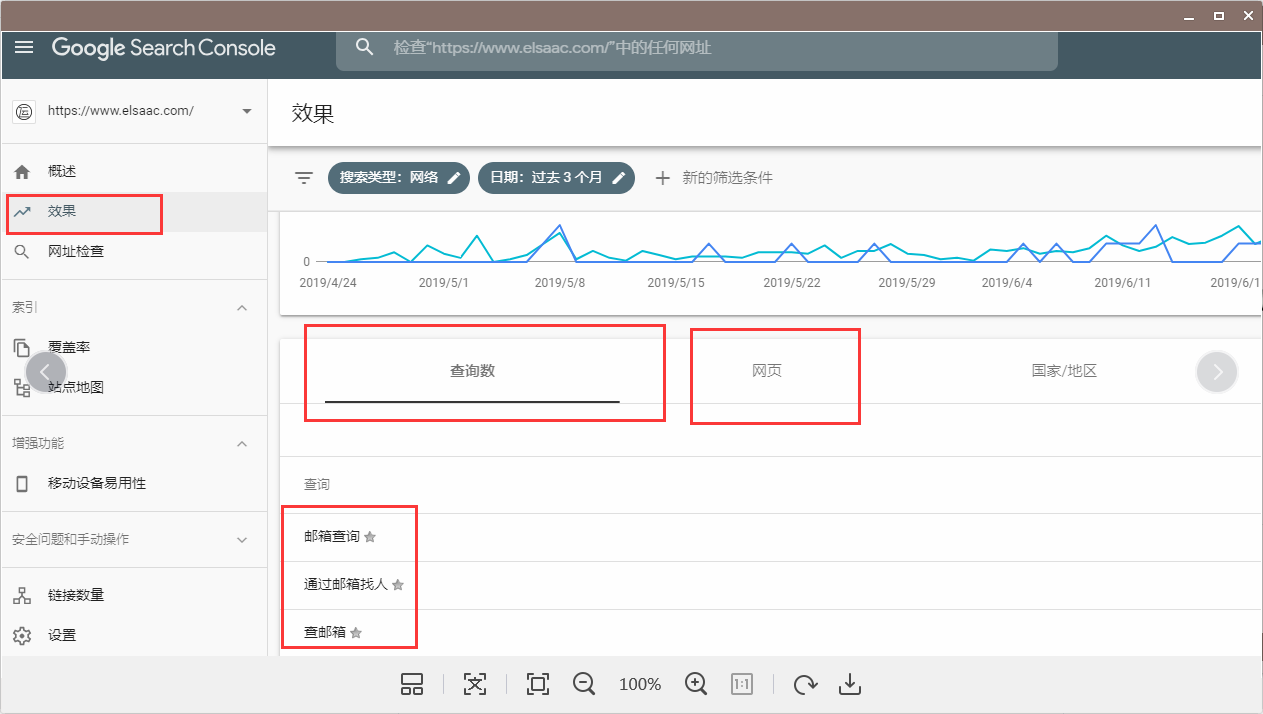Click the phone icon beside 移动设备易用性
The height and width of the screenshot is (714, 1263).
pyautogui.click(x=22, y=484)
